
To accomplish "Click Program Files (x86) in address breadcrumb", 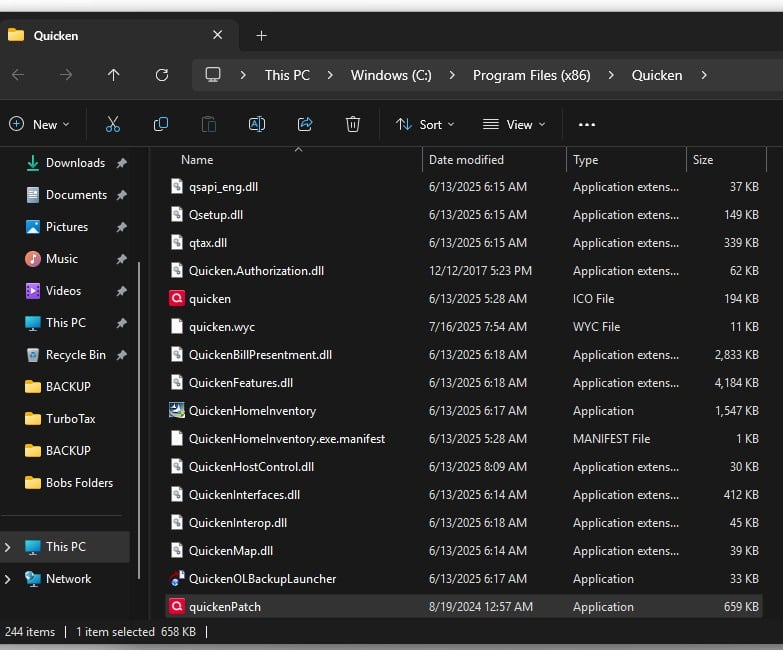I will click(531, 75).
